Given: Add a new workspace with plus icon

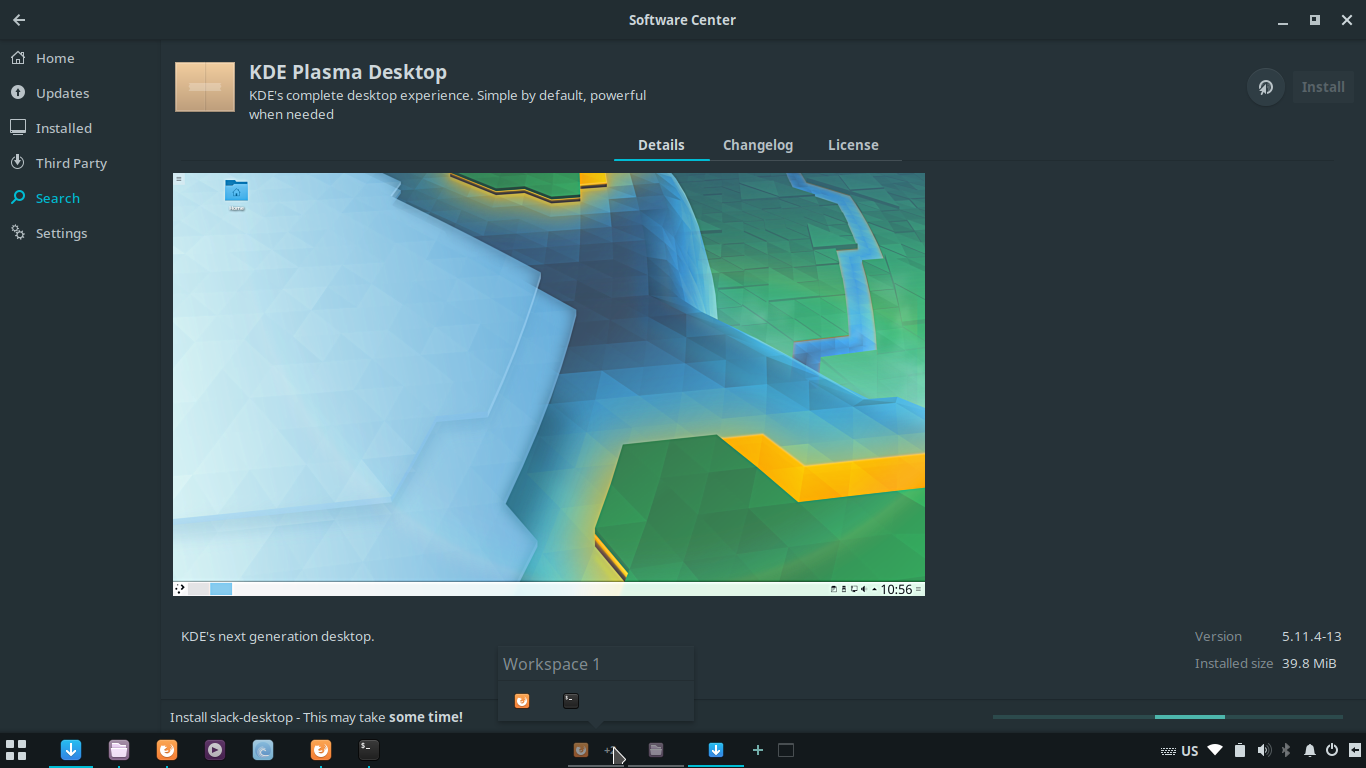Looking at the screenshot, I should 758,750.
